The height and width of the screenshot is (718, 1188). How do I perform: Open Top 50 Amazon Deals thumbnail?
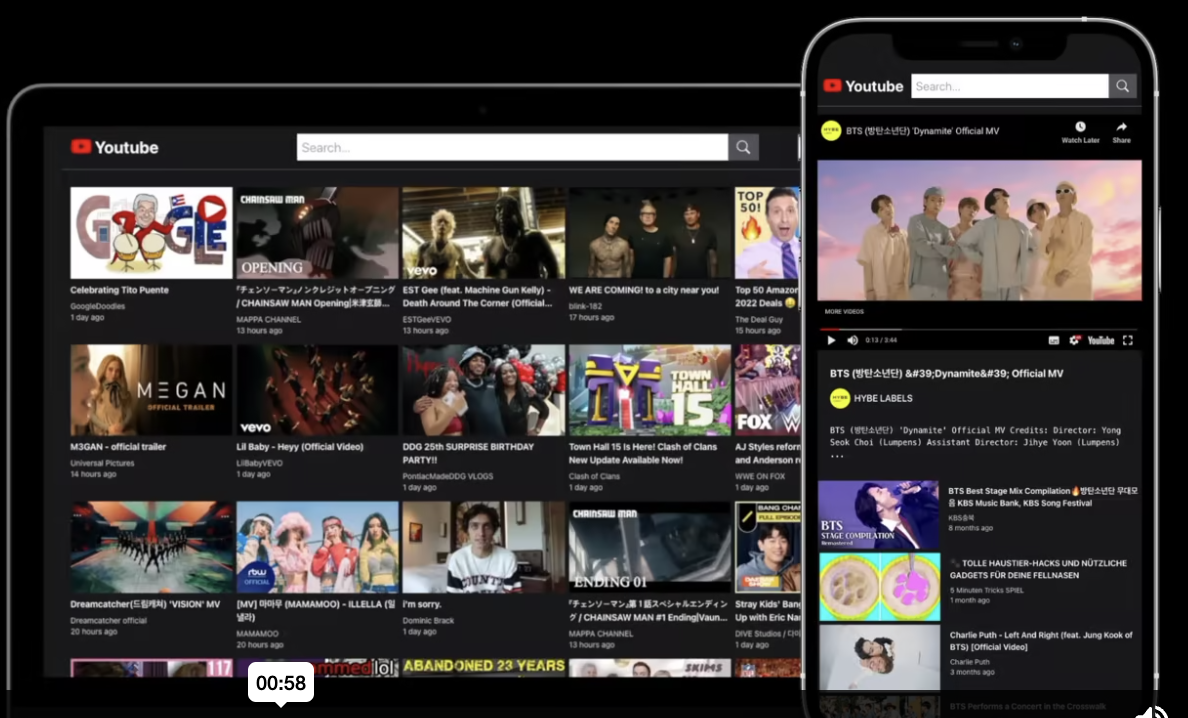[x=768, y=233]
